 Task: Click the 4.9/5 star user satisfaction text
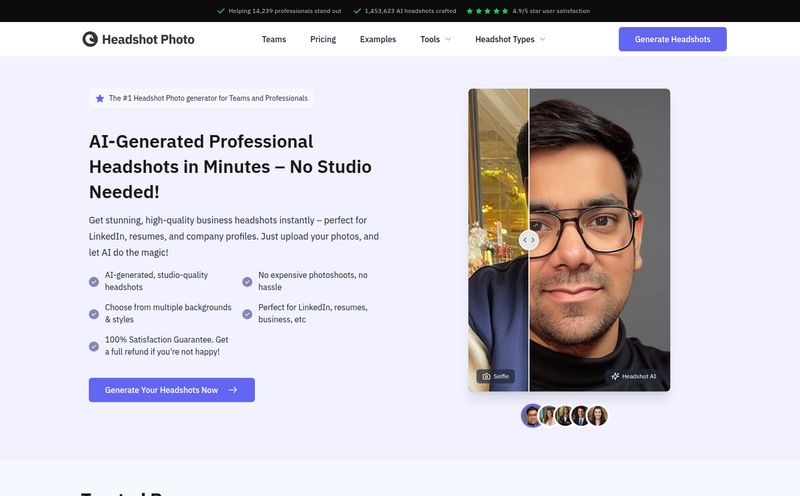click(x=551, y=11)
